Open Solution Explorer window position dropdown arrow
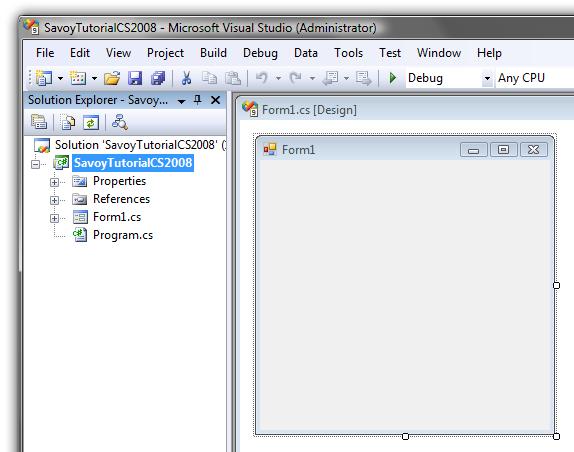 pyautogui.click(x=181, y=101)
